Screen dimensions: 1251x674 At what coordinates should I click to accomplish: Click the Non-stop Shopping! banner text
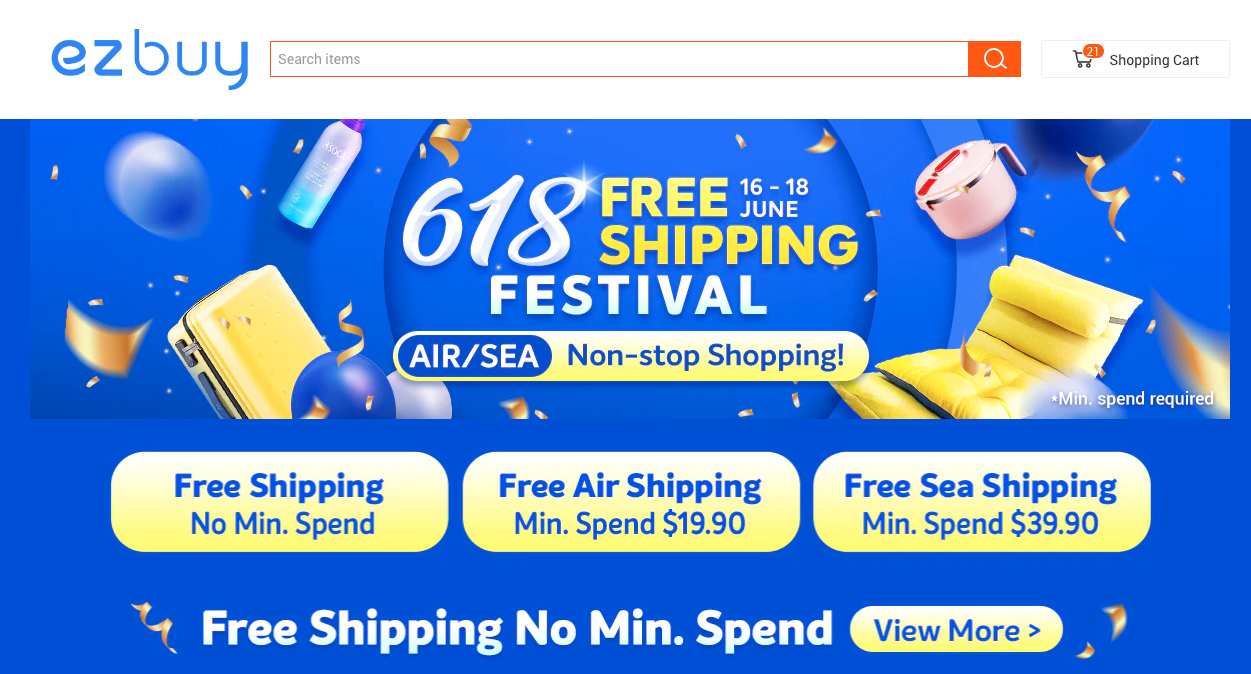(705, 356)
